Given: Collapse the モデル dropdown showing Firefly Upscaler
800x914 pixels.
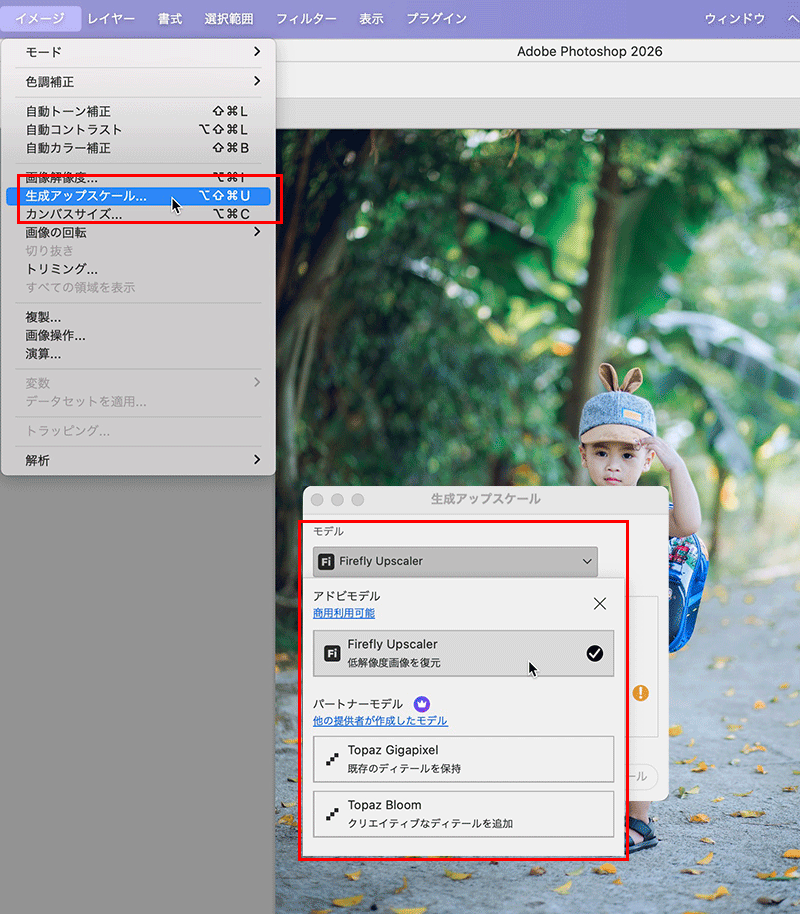Looking at the screenshot, I should click(455, 561).
